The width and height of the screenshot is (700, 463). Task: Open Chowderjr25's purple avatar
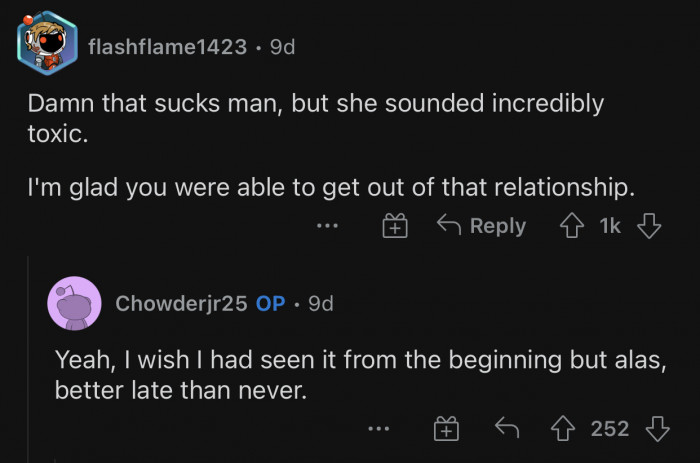[x=74, y=303]
